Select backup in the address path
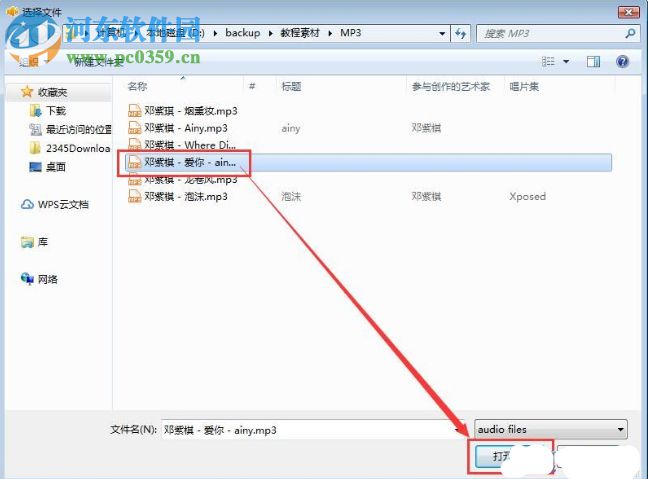The height and width of the screenshot is (479, 648). 243,33
